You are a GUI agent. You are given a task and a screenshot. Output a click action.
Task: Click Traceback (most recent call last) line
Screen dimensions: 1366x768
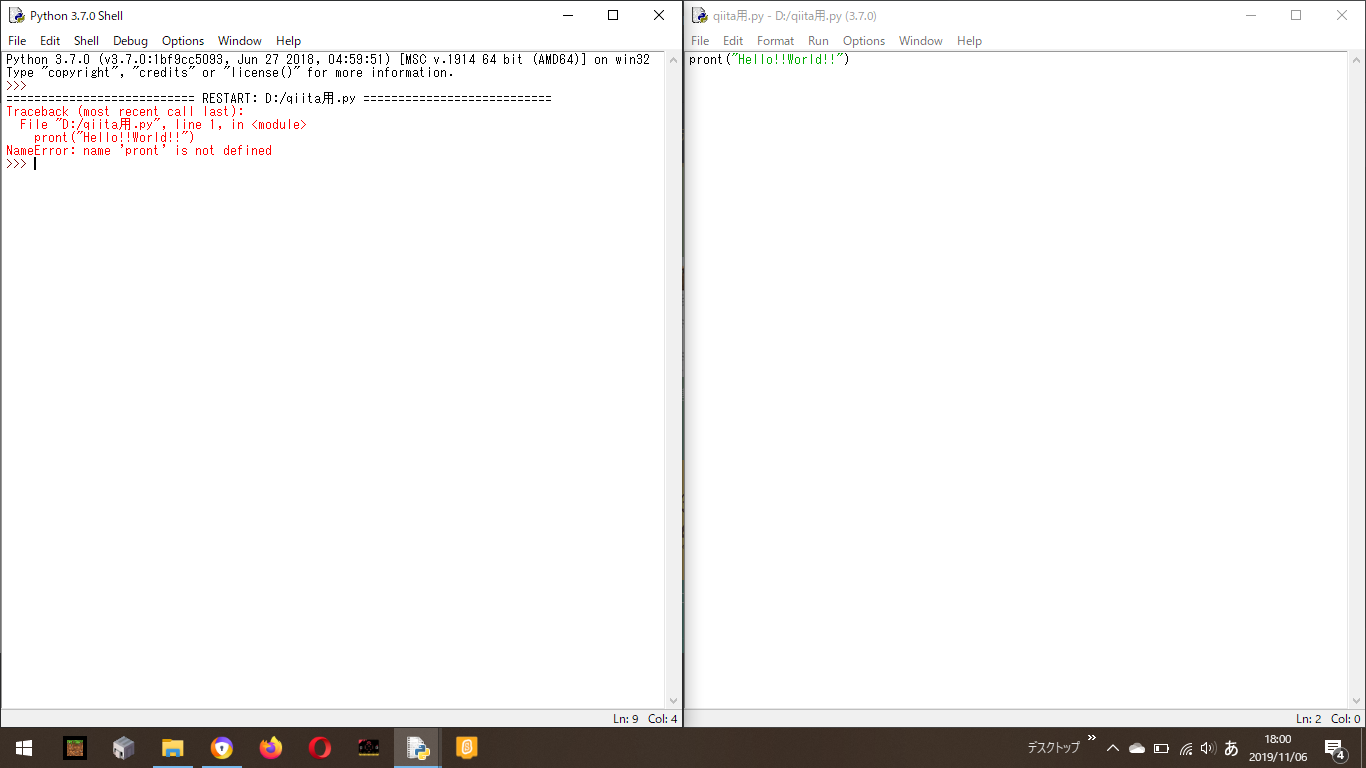[125, 112]
